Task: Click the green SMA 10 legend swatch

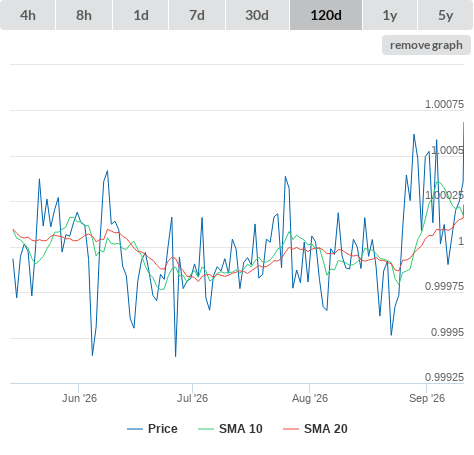Action: [x=206, y=429]
